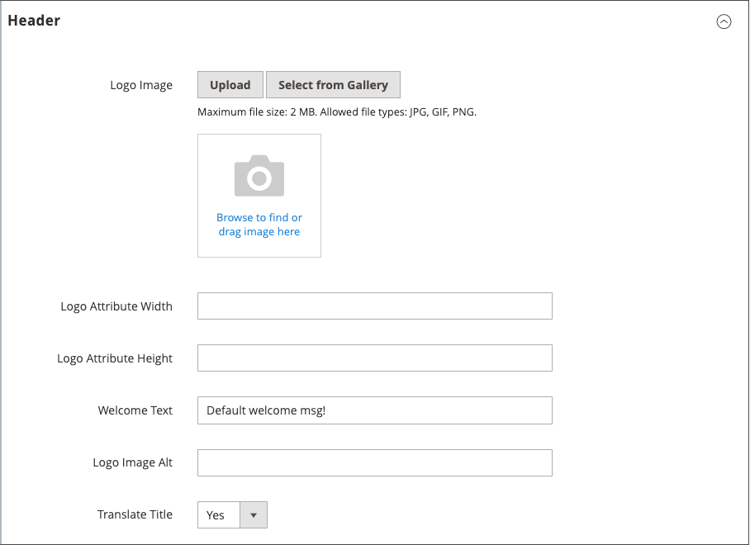Click the Translate Title dropdown arrow

(x=253, y=515)
